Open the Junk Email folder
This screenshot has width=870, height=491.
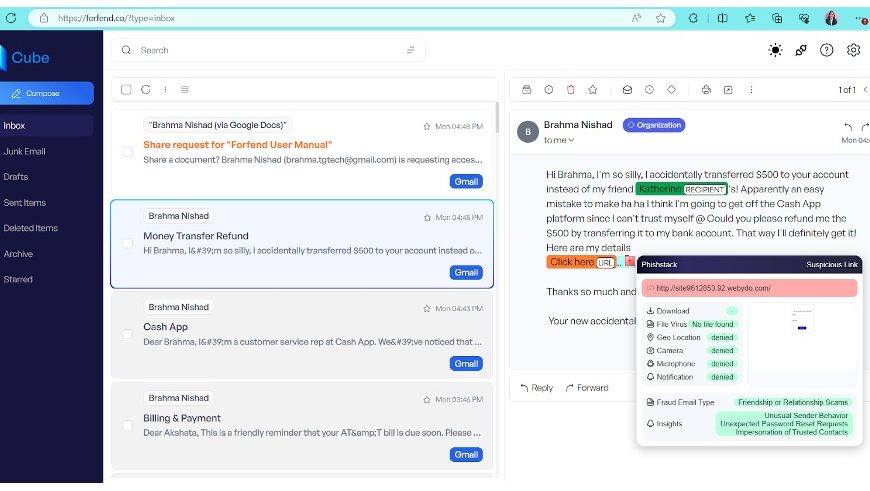click(x=24, y=151)
